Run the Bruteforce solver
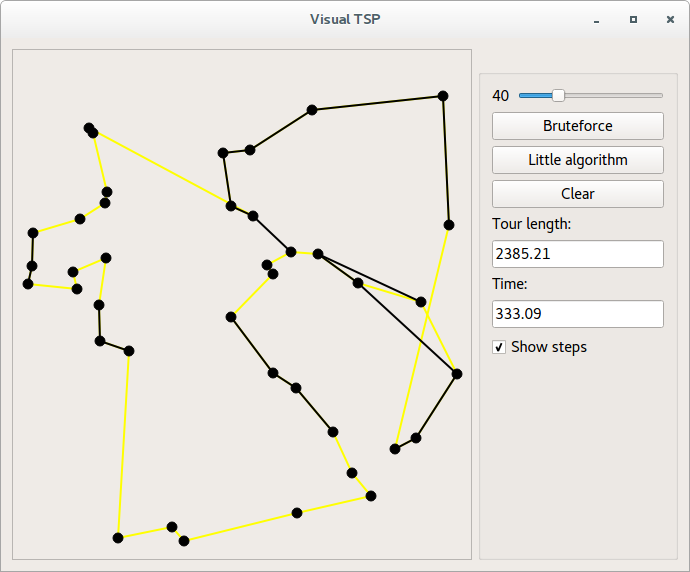The width and height of the screenshot is (690, 572). [x=577, y=126]
